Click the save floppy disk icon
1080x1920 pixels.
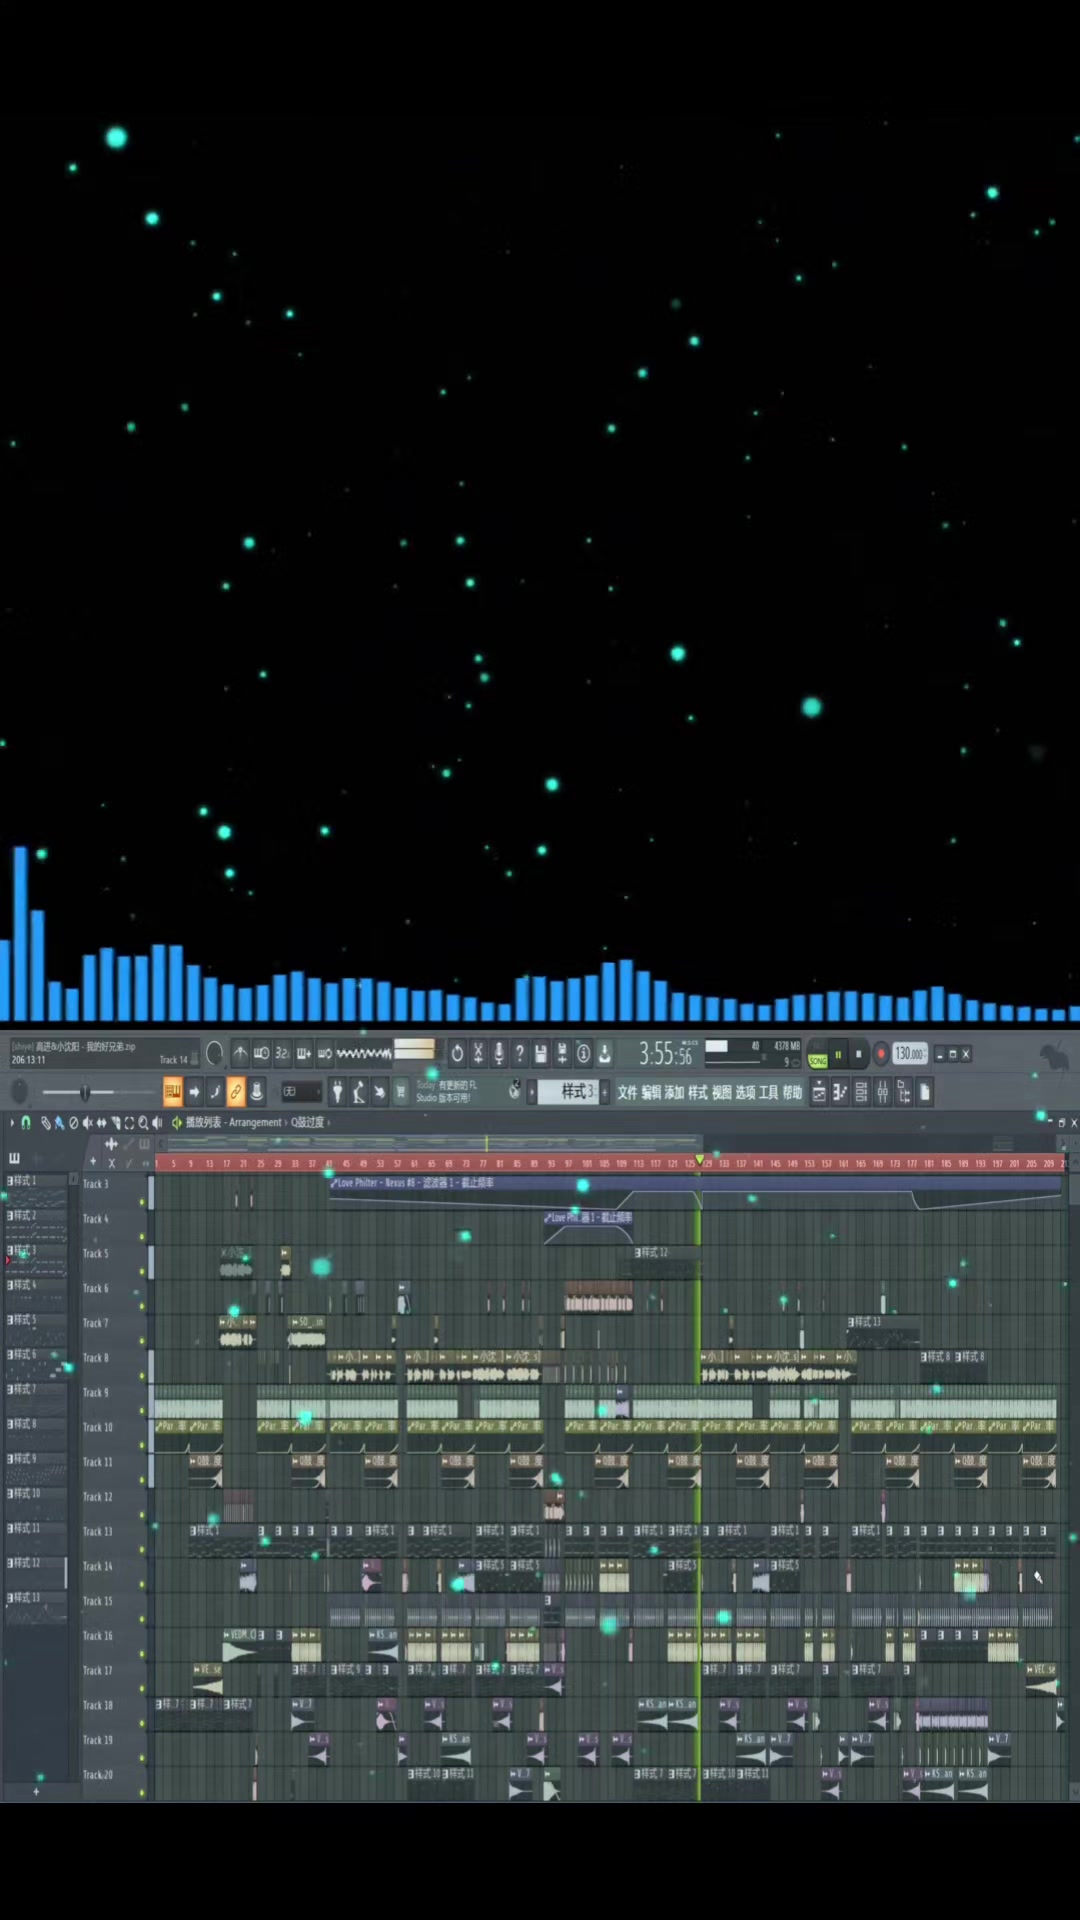coord(541,1053)
